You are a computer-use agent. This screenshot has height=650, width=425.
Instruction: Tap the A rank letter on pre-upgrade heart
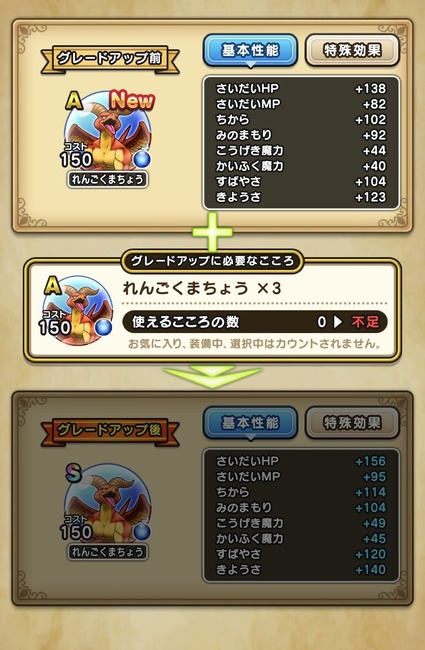click(74, 101)
